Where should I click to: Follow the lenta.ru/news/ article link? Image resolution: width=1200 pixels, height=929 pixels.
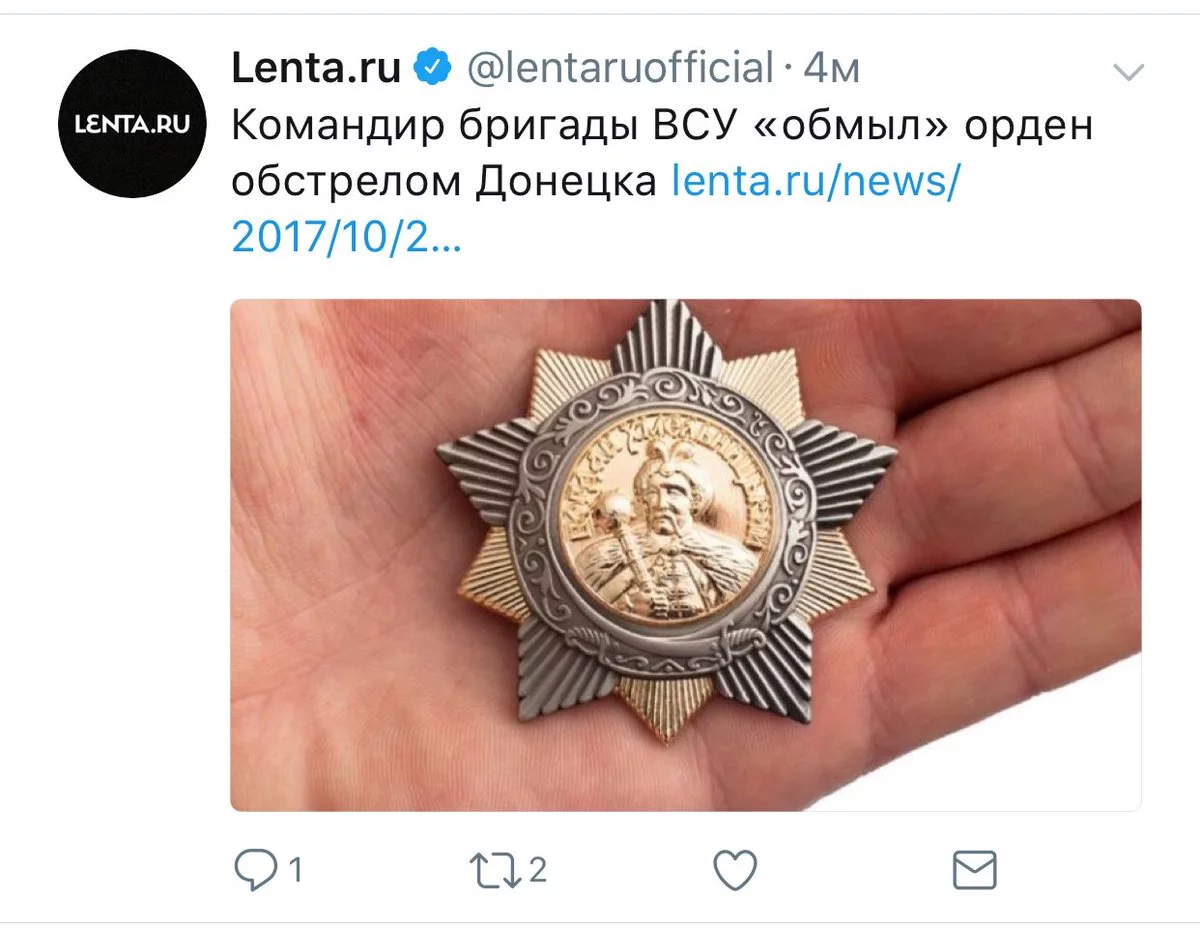coord(814,182)
